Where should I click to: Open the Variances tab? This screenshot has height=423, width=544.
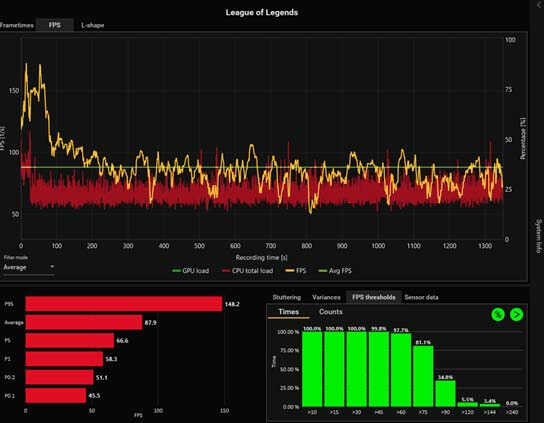[326, 297]
